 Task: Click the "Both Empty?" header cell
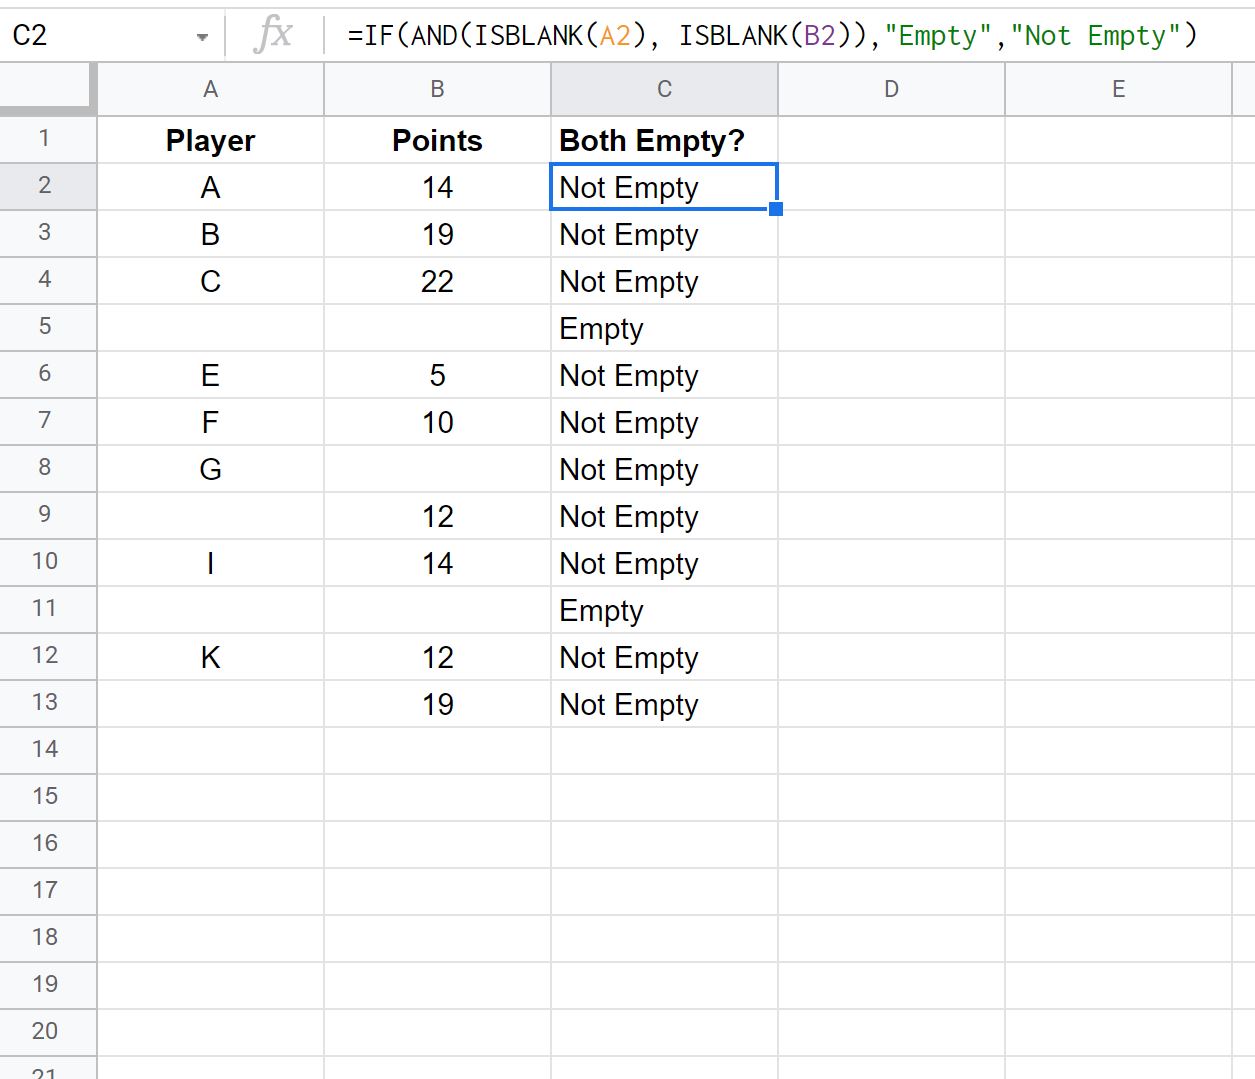[664, 141]
